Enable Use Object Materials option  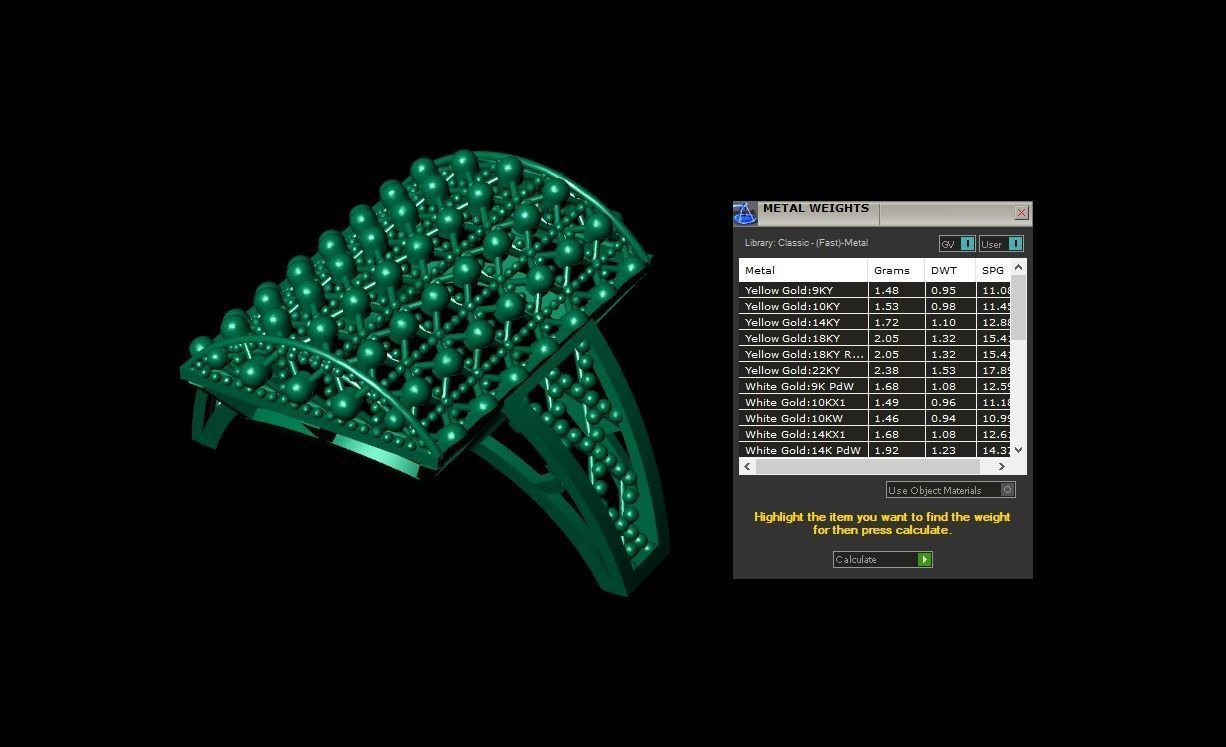[951, 490]
